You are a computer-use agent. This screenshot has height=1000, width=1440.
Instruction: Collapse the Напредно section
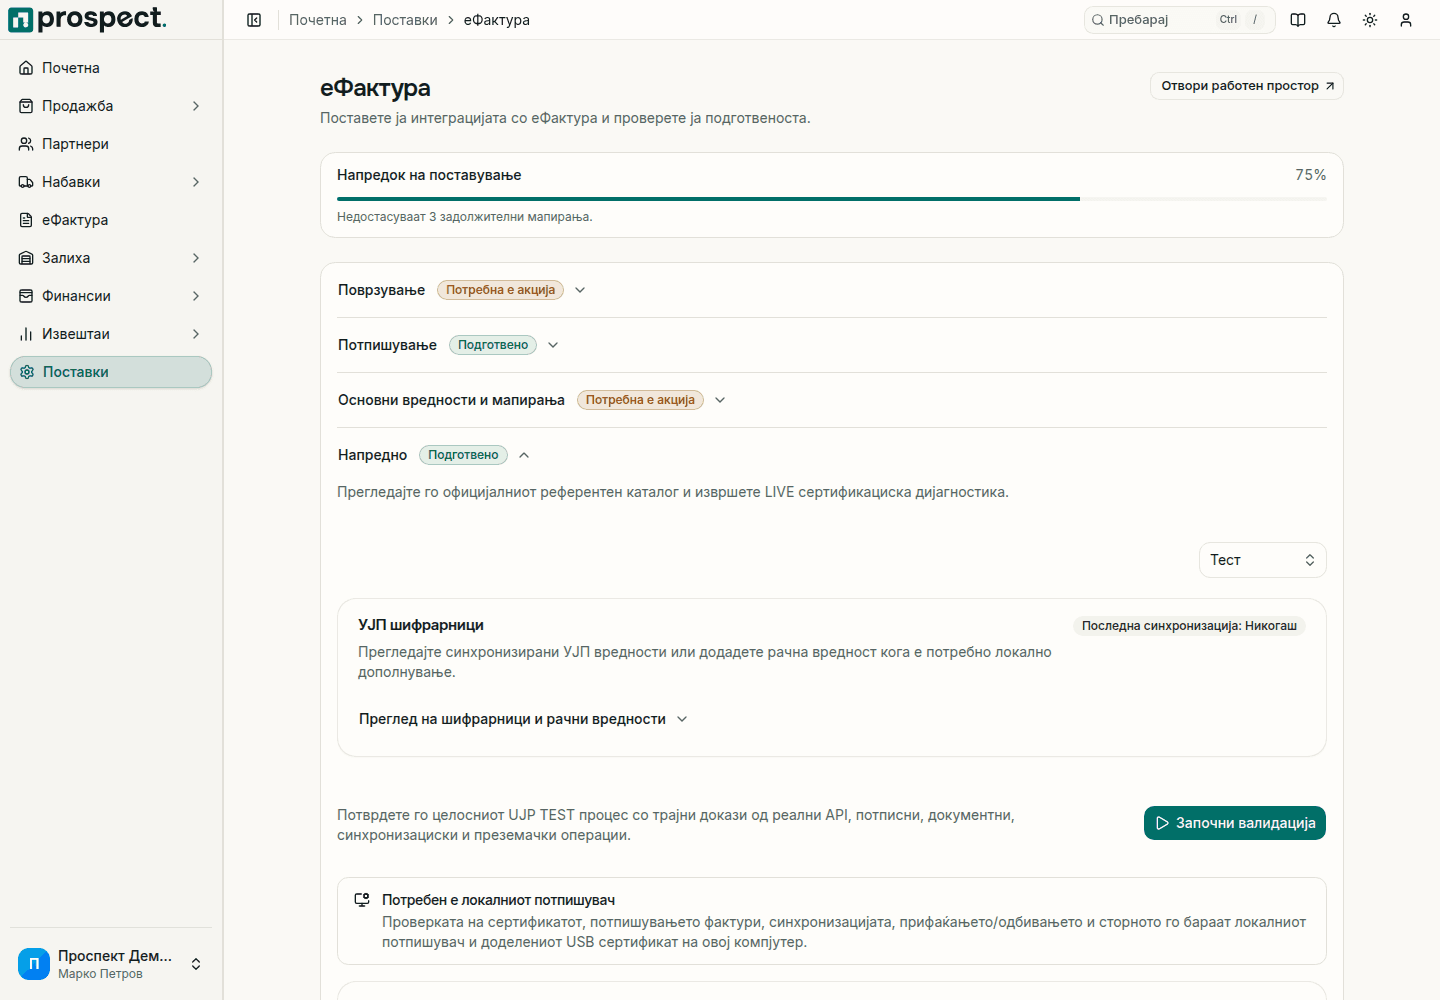(x=434, y=455)
